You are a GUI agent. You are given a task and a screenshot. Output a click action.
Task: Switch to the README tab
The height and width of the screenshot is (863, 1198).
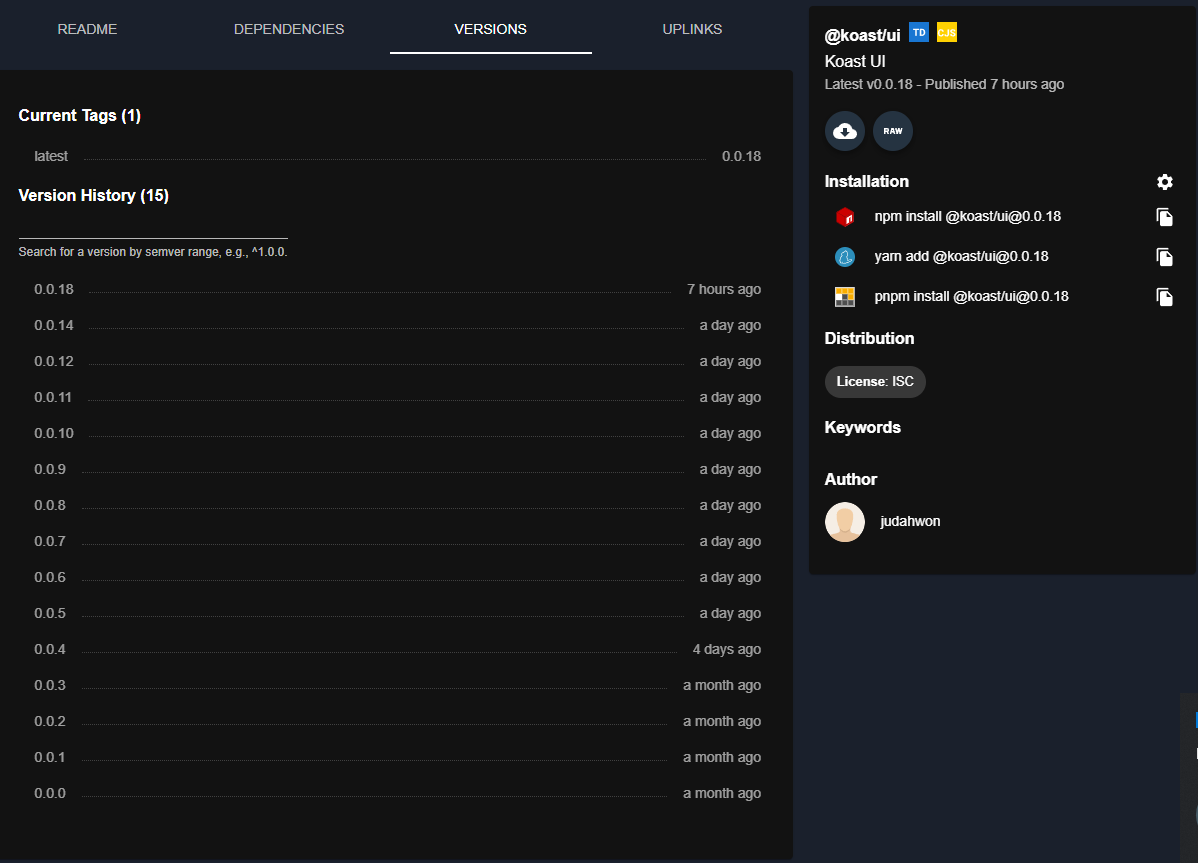tap(87, 29)
